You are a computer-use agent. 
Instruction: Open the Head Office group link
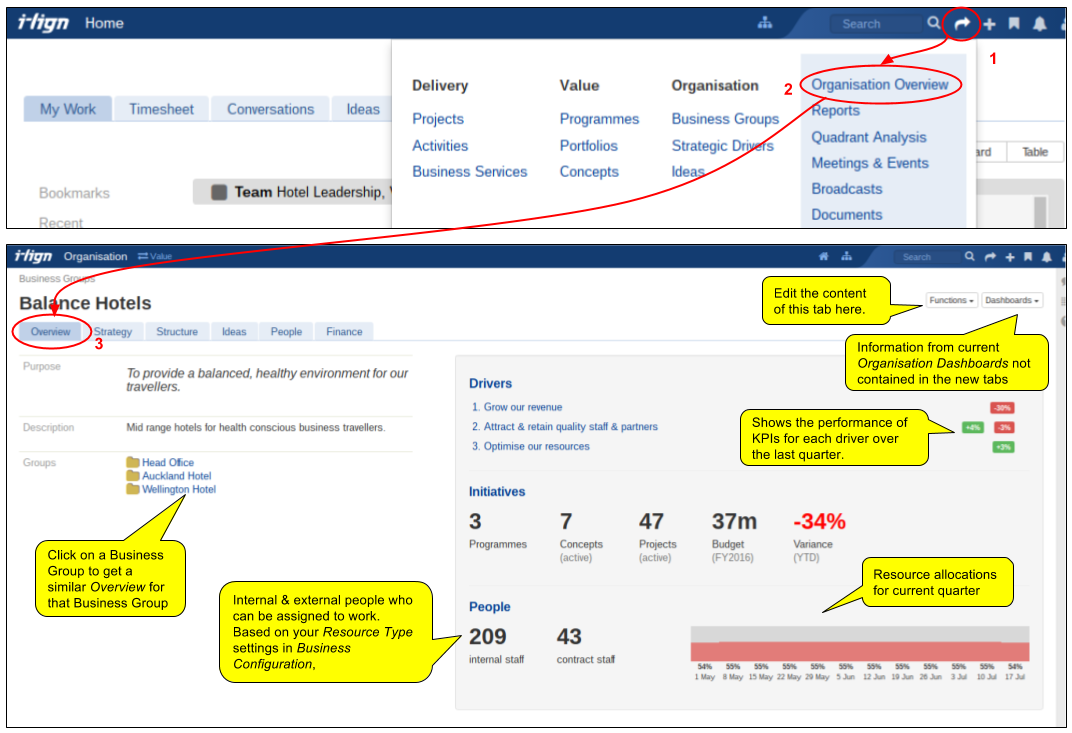pos(168,462)
